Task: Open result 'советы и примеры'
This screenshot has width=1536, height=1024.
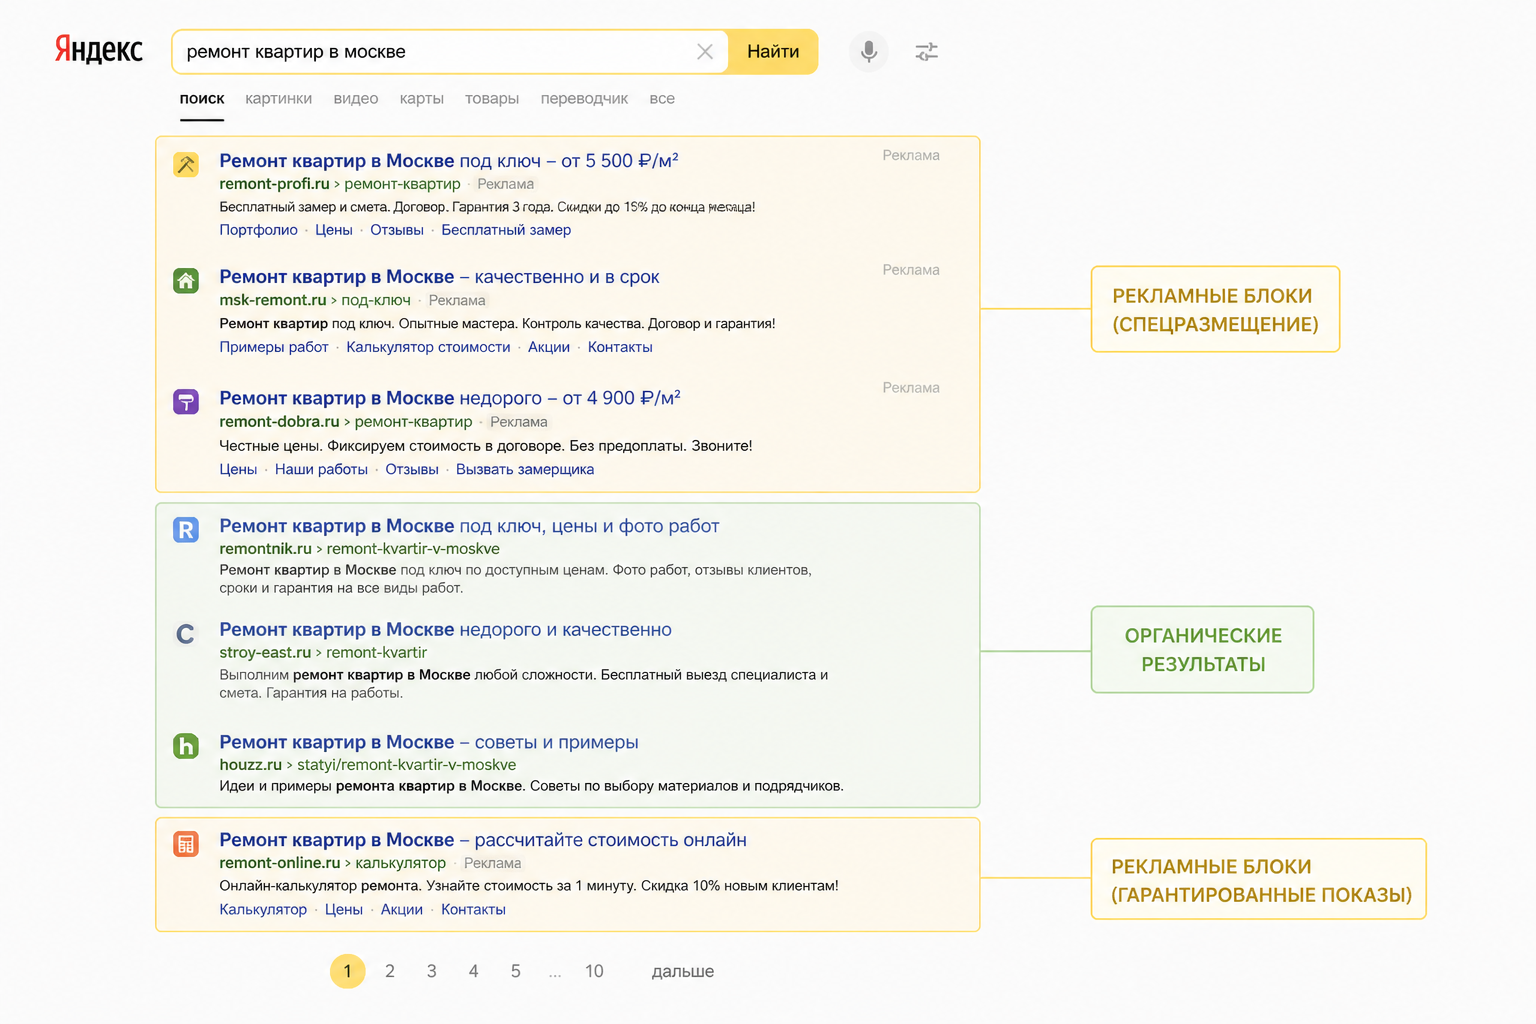Action: tap(429, 742)
